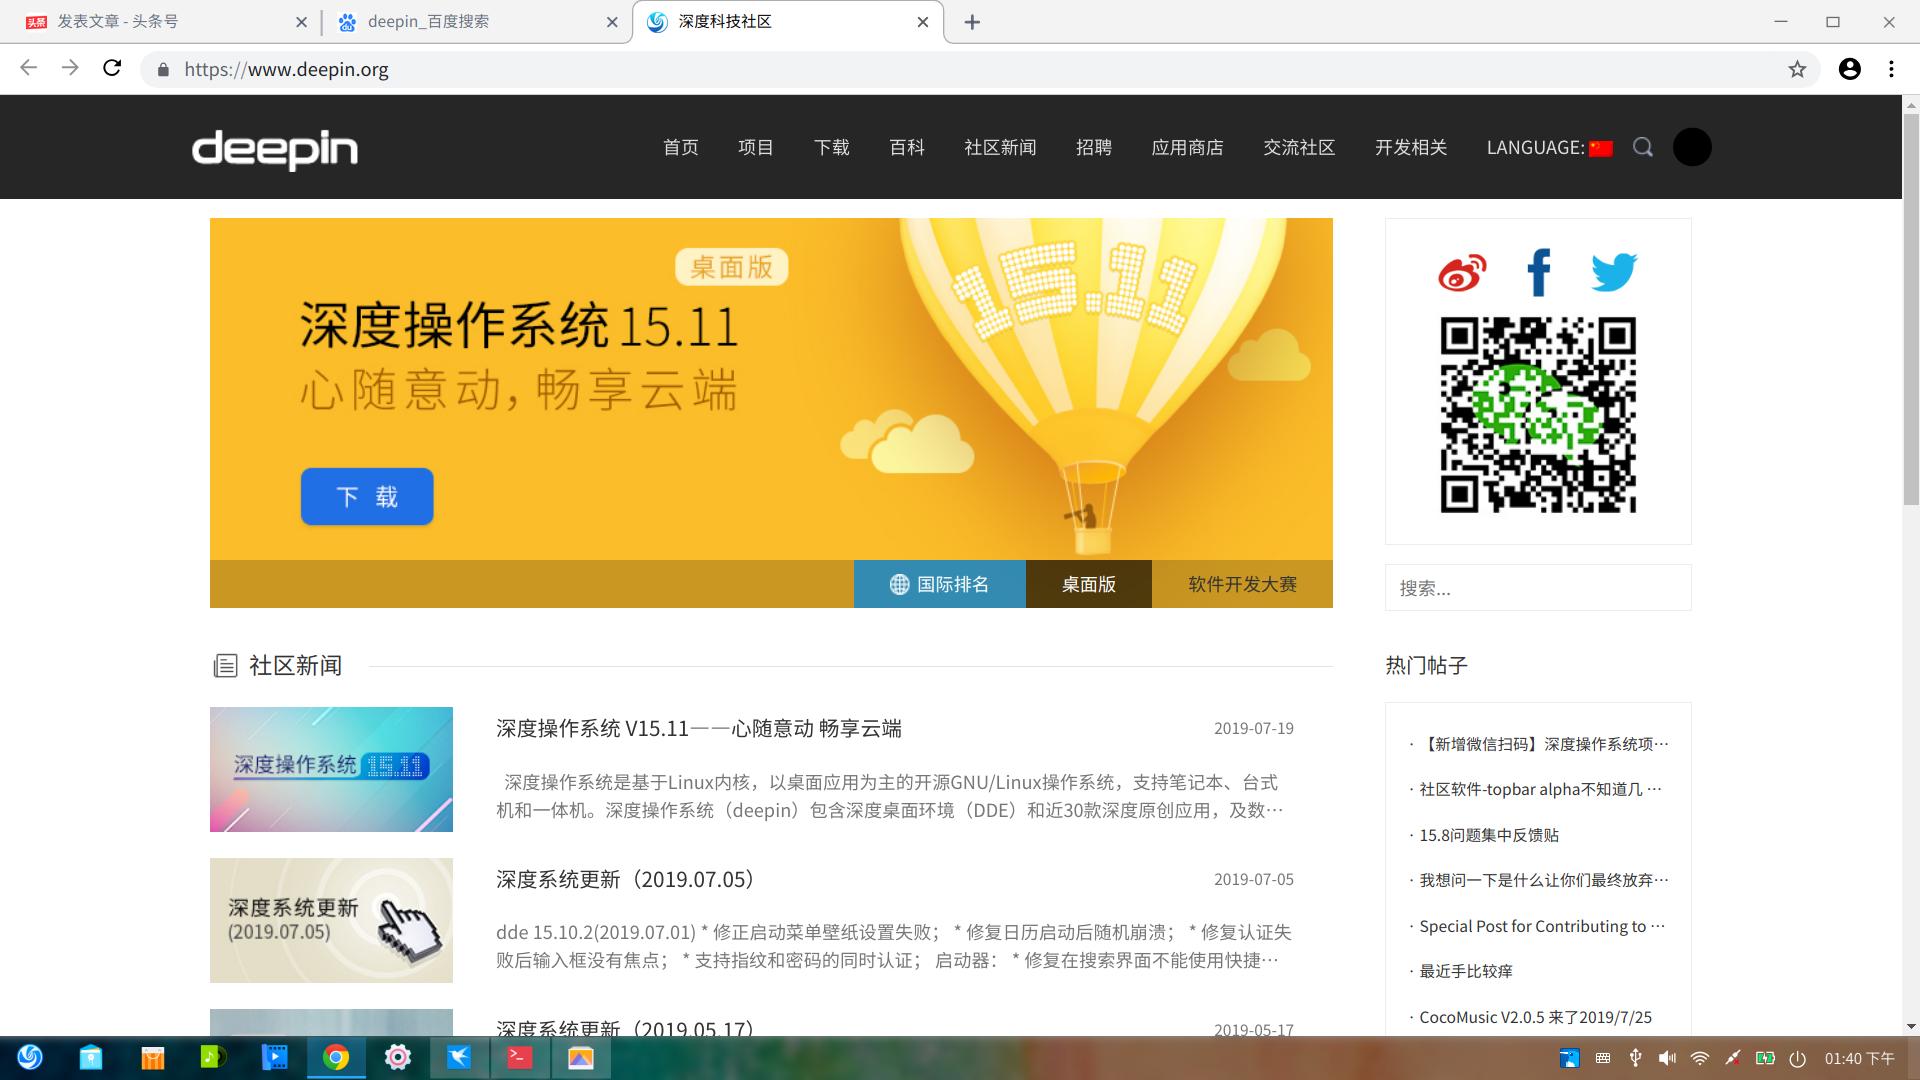Open hot post 【新增微信扫码】深度操作系统项…
The height and width of the screenshot is (1080, 1920).
(x=1544, y=744)
